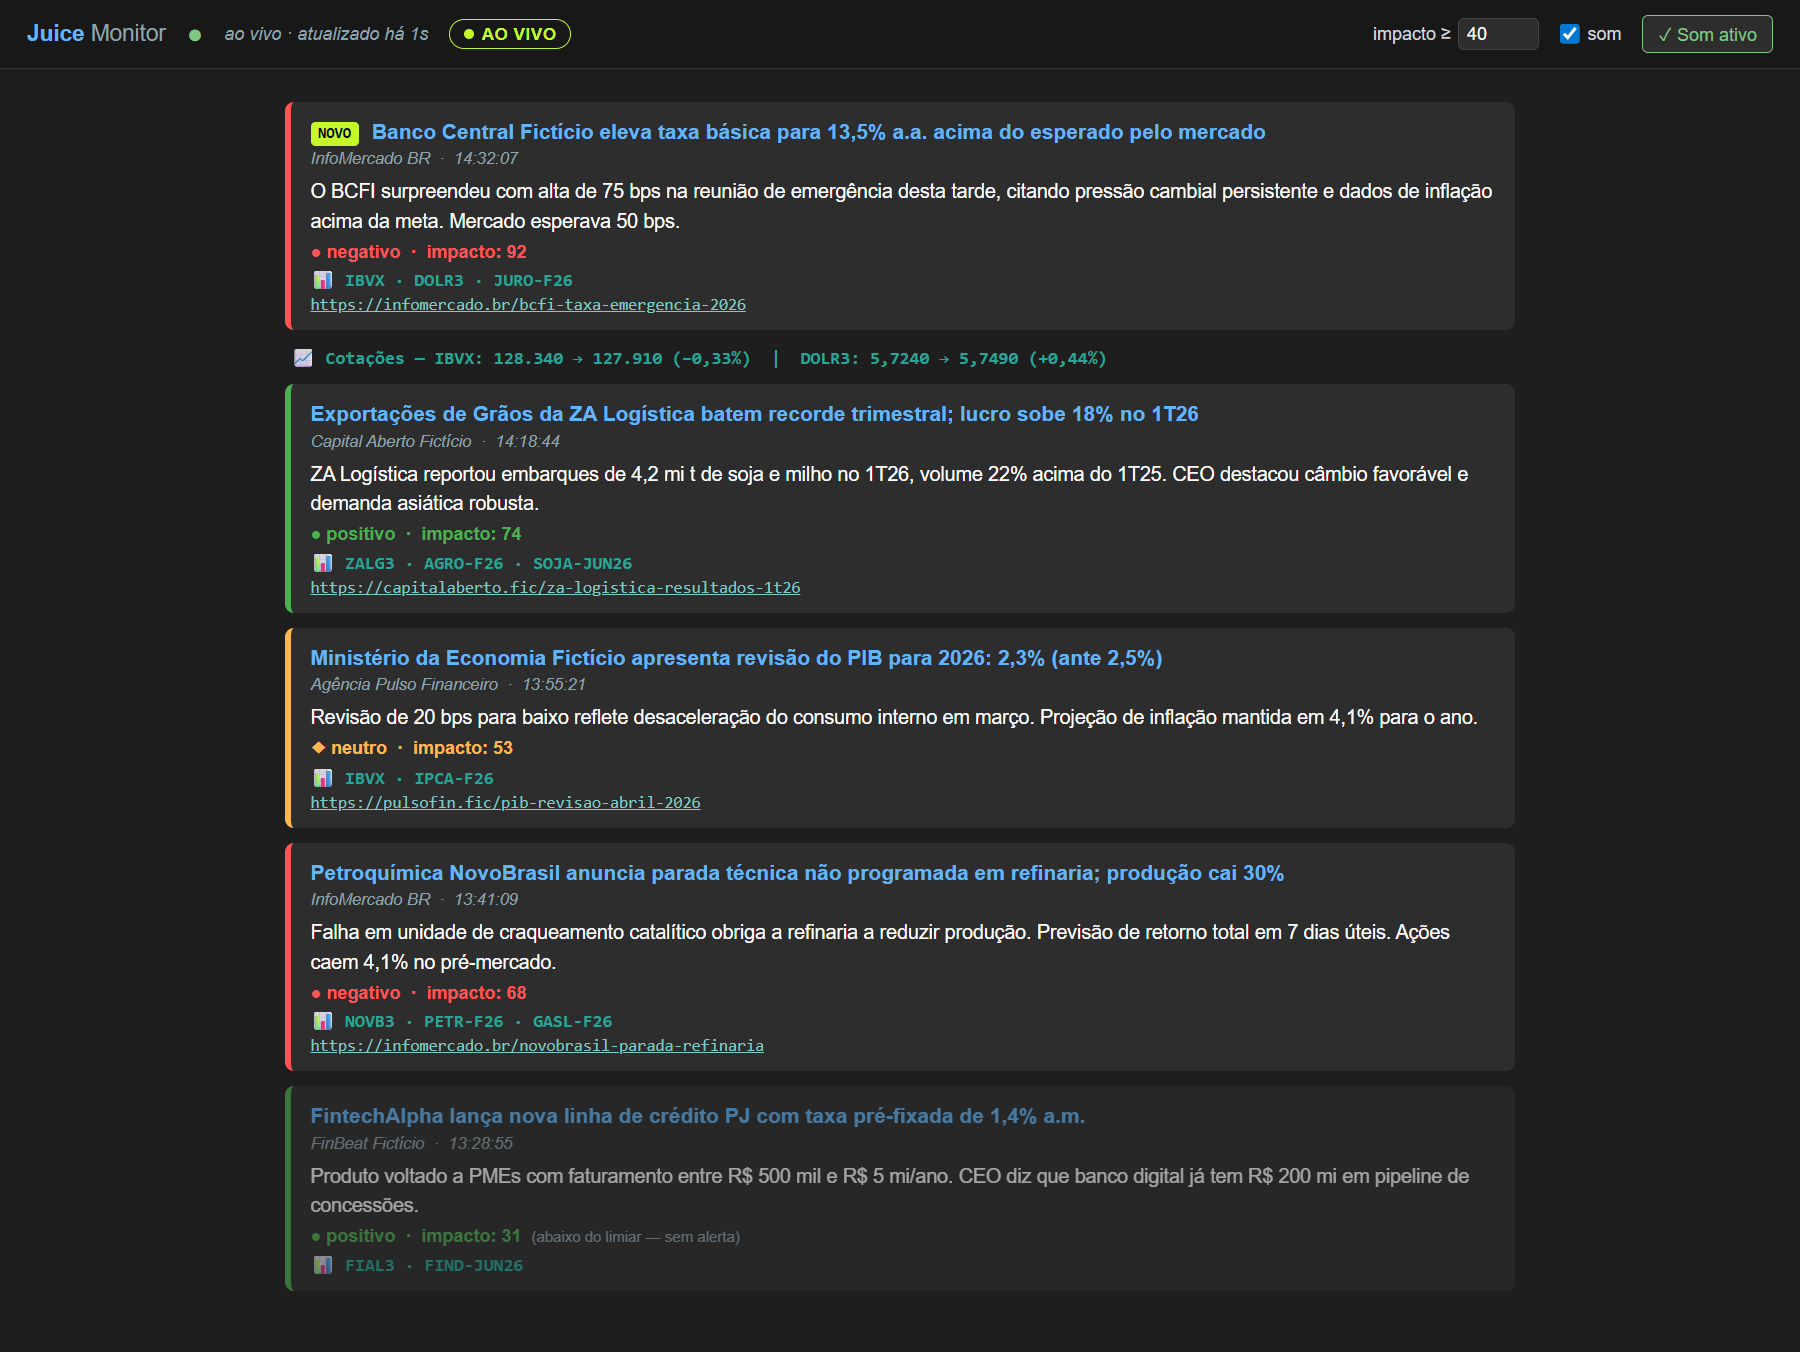Open capitalaberto.fic za-logistica-resultados URL
The height and width of the screenshot is (1352, 1800).
coord(555,587)
